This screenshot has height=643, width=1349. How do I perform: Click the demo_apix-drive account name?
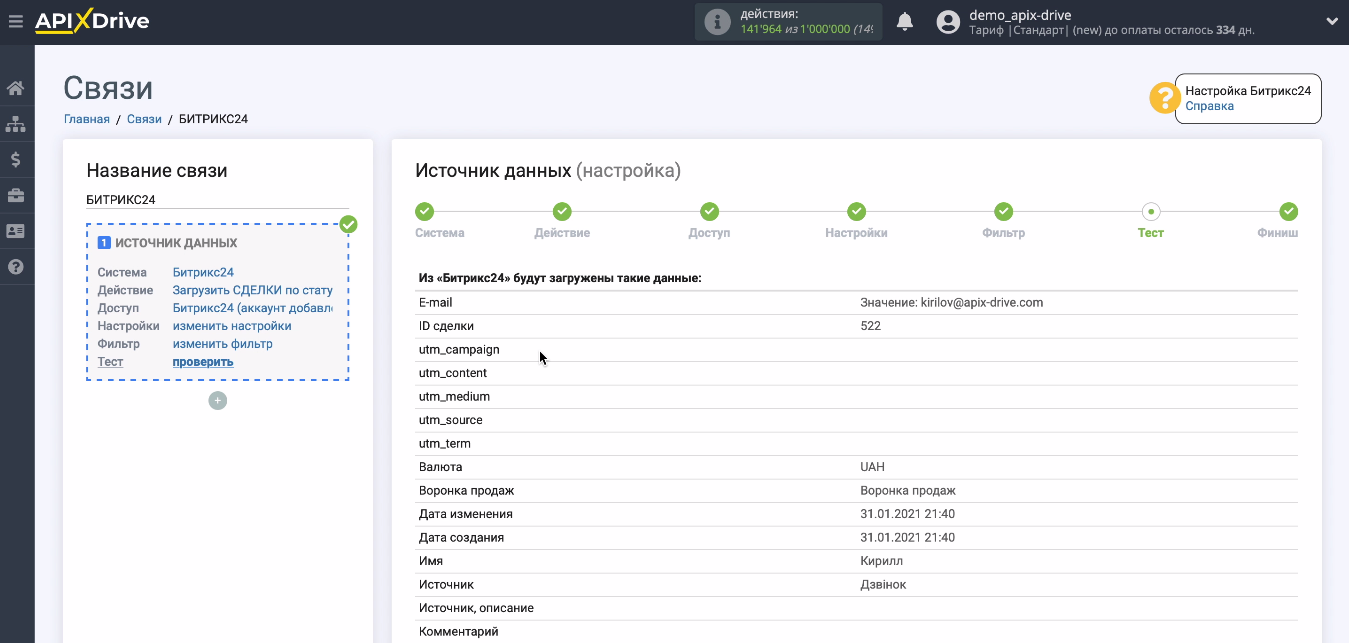[1020, 15]
